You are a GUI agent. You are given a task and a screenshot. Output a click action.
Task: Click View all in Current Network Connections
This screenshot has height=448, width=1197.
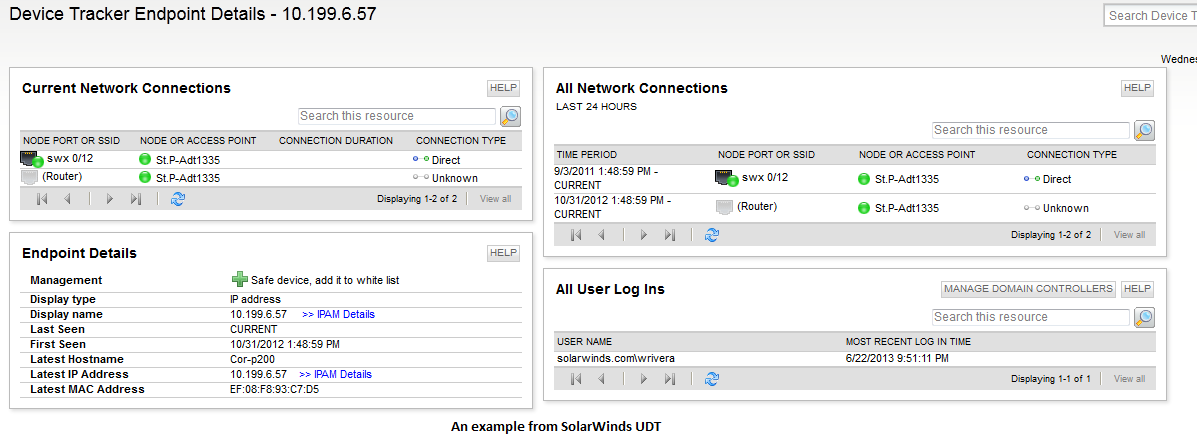[495, 199]
